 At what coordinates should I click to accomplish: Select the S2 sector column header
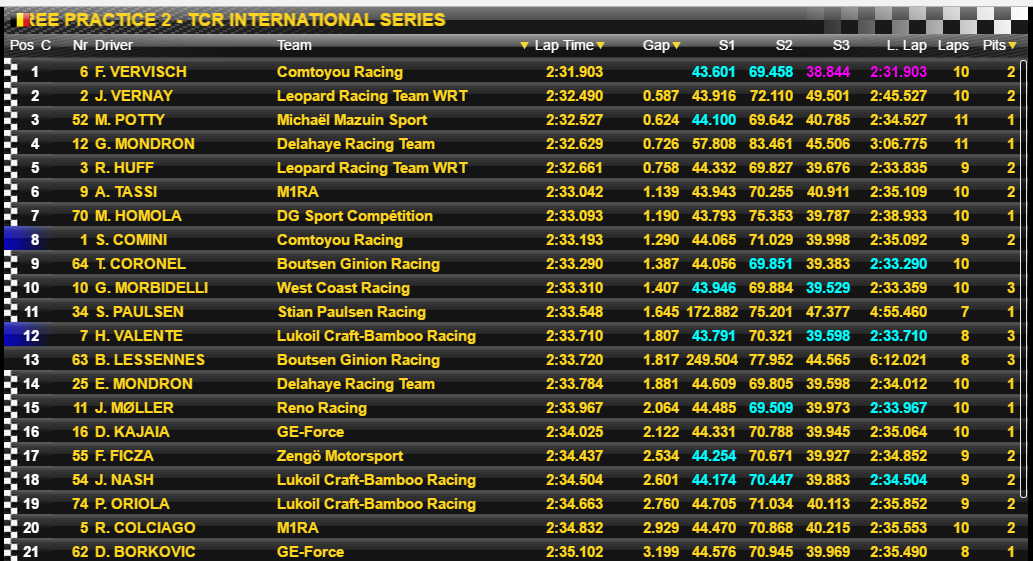pyautogui.click(x=784, y=45)
